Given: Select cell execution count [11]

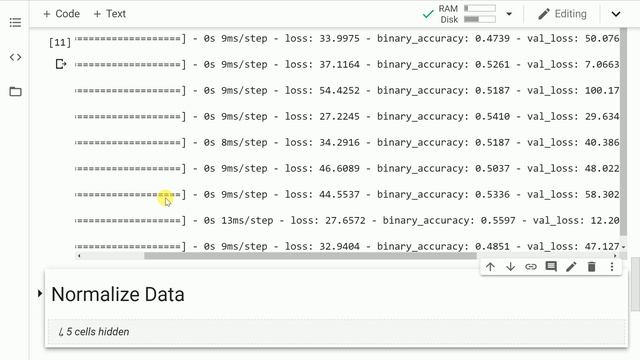Looking at the screenshot, I should point(60,42).
